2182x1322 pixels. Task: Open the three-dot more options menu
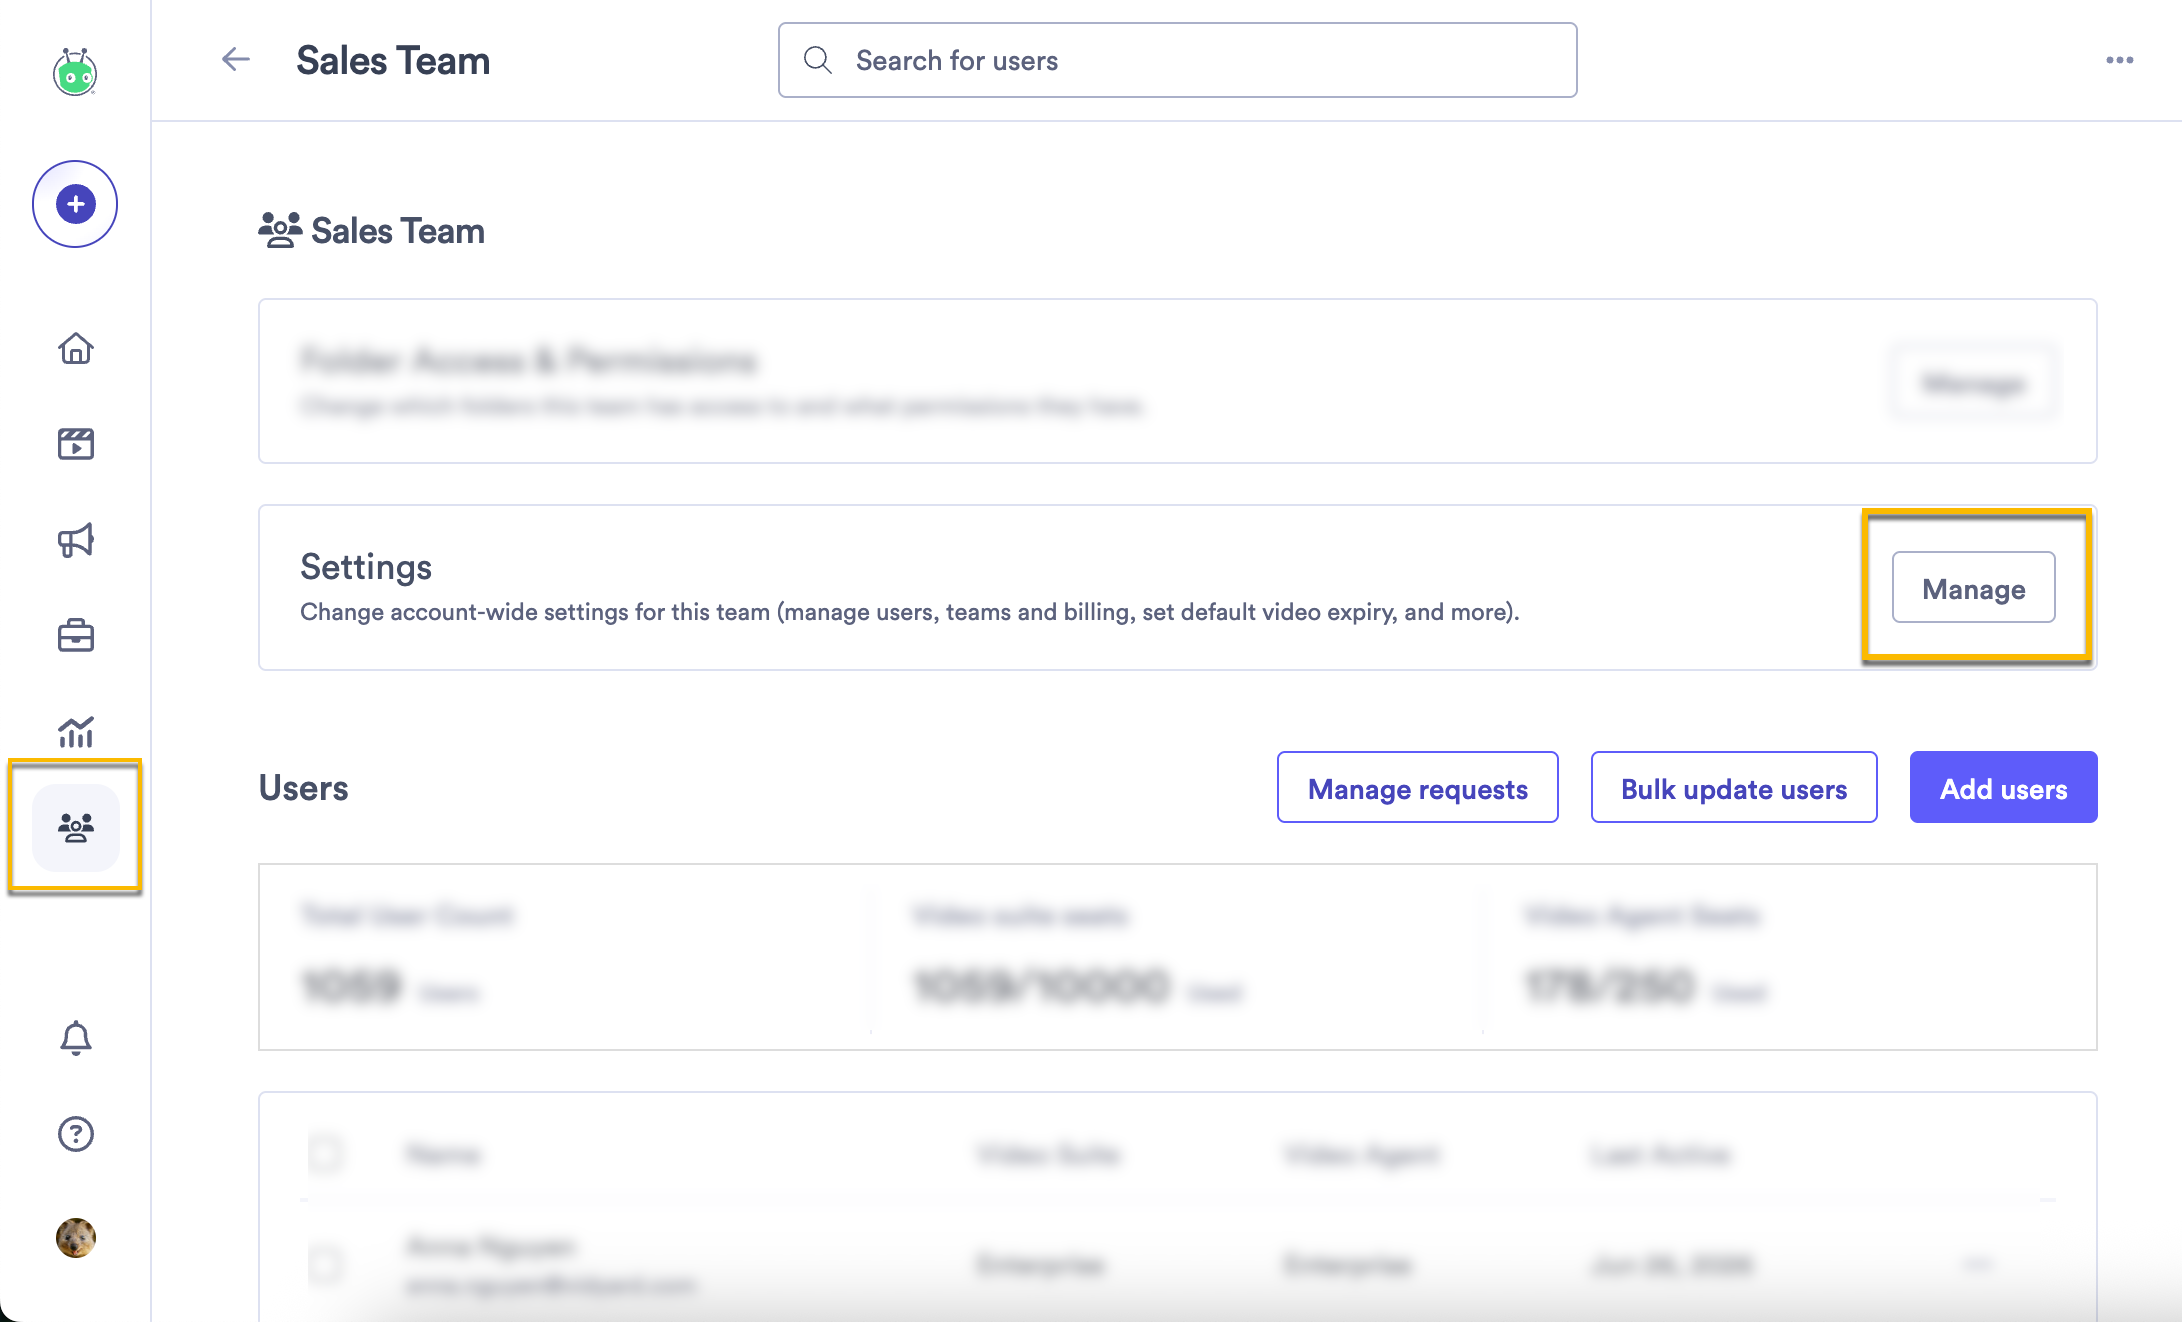click(2120, 60)
